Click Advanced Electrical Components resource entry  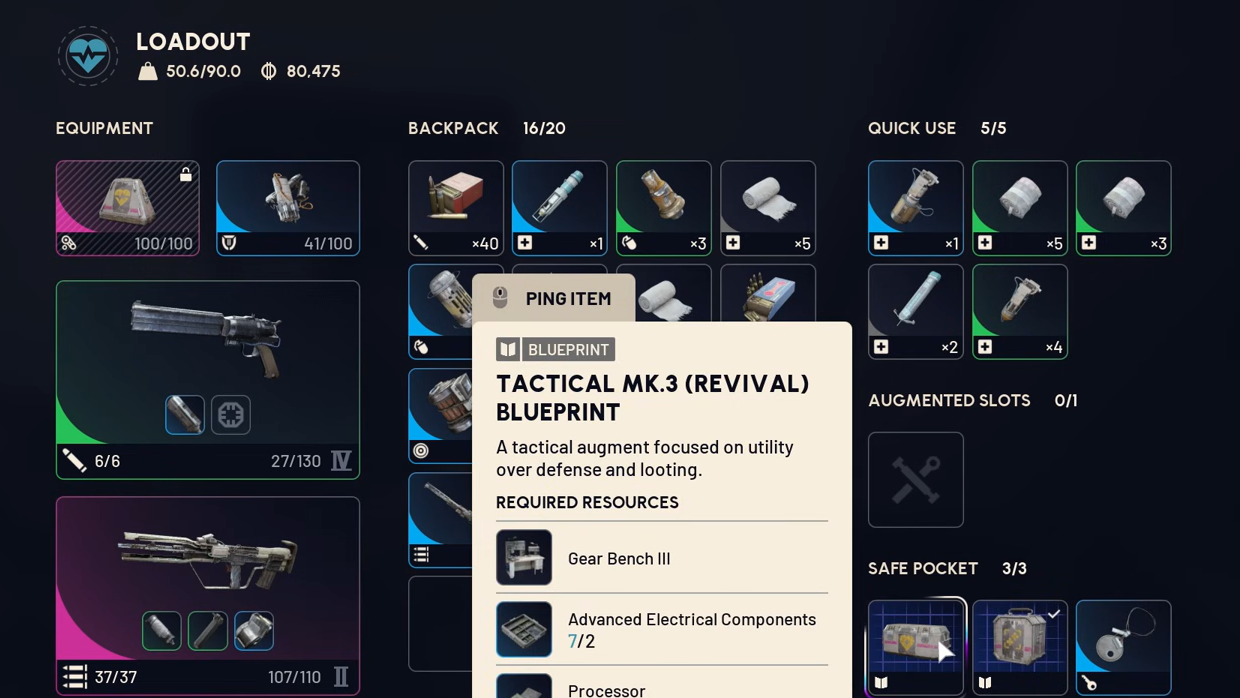[x=662, y=630]
